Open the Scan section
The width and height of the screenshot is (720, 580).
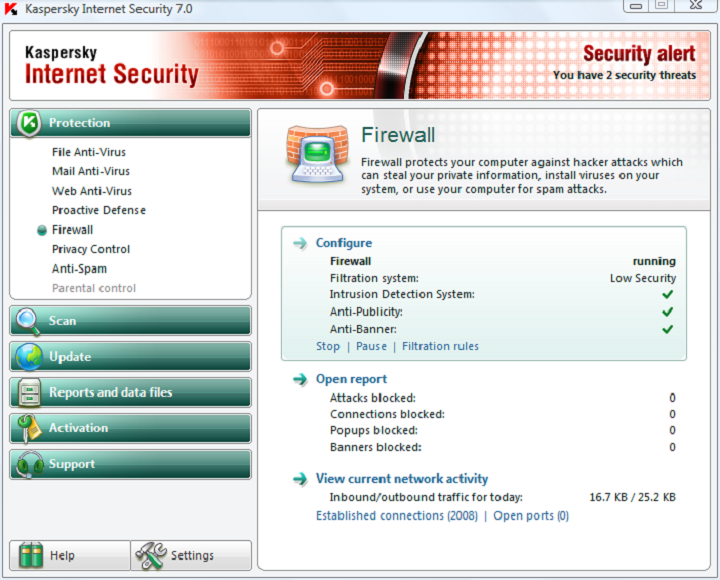pyautogui.click(x=130, y=321)
